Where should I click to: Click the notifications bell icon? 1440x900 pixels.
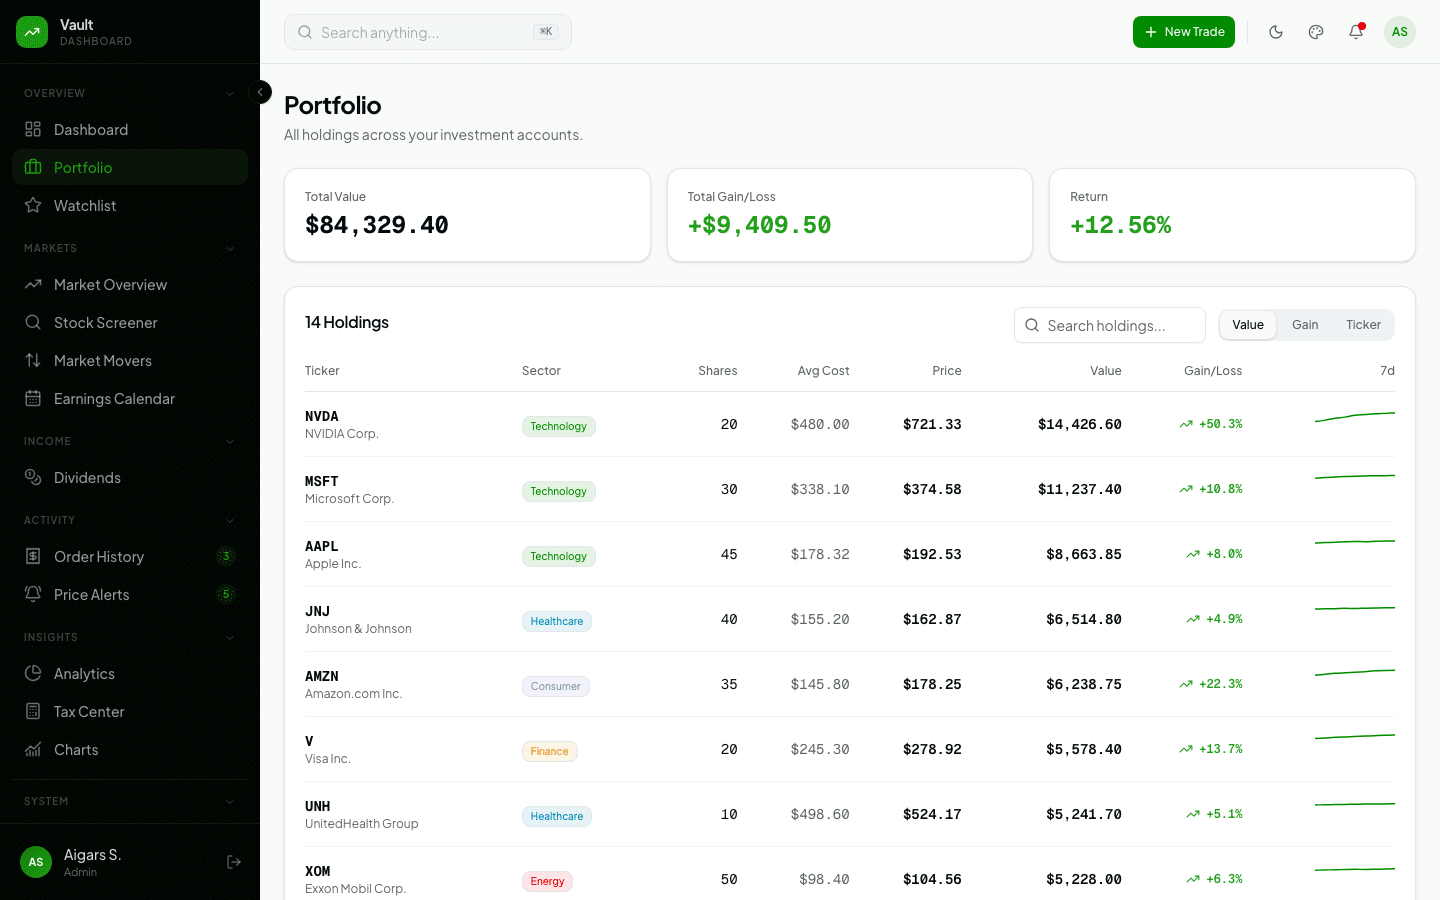(x=1355, y=31)
